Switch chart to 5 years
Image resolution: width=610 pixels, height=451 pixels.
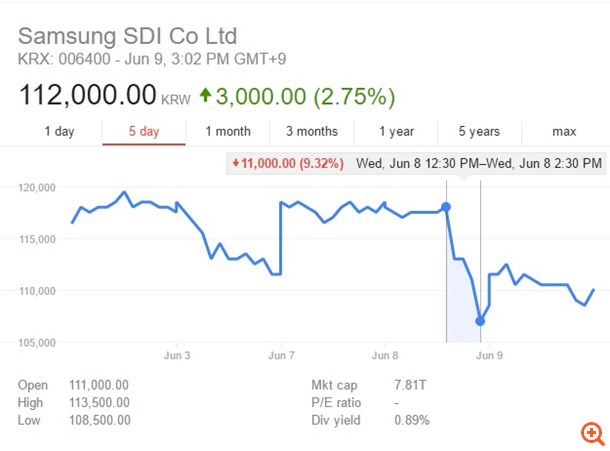479,131
